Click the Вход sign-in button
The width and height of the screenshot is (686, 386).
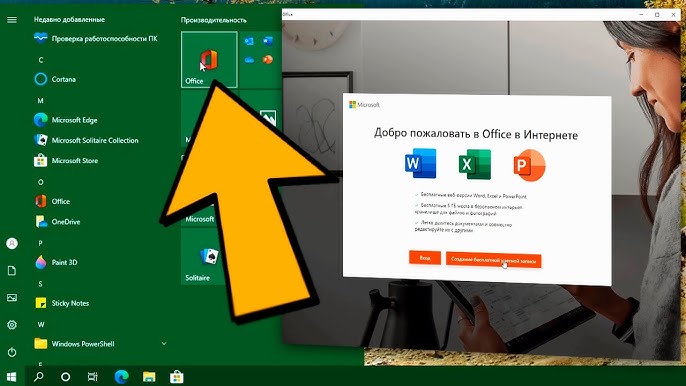(425, 258)
